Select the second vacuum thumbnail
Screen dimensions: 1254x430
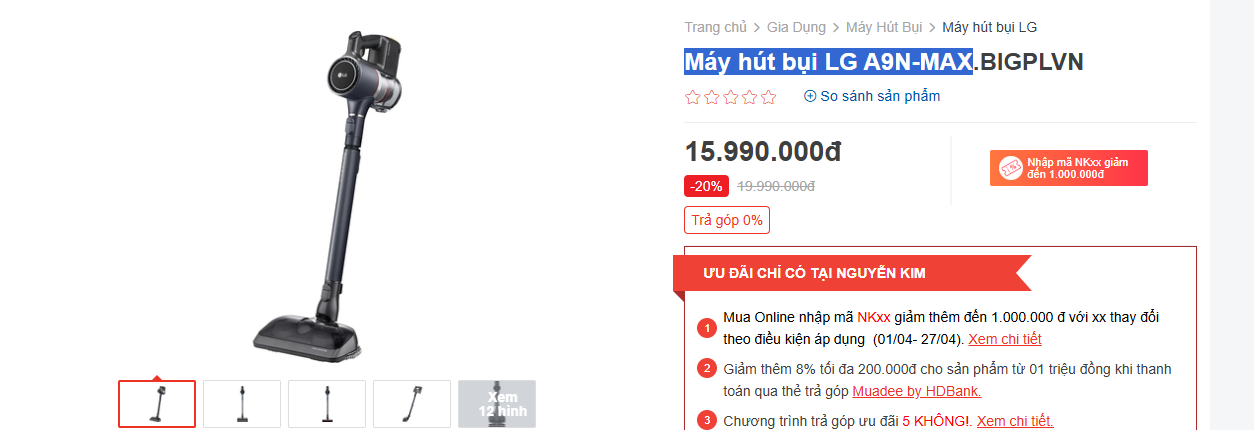242,404
